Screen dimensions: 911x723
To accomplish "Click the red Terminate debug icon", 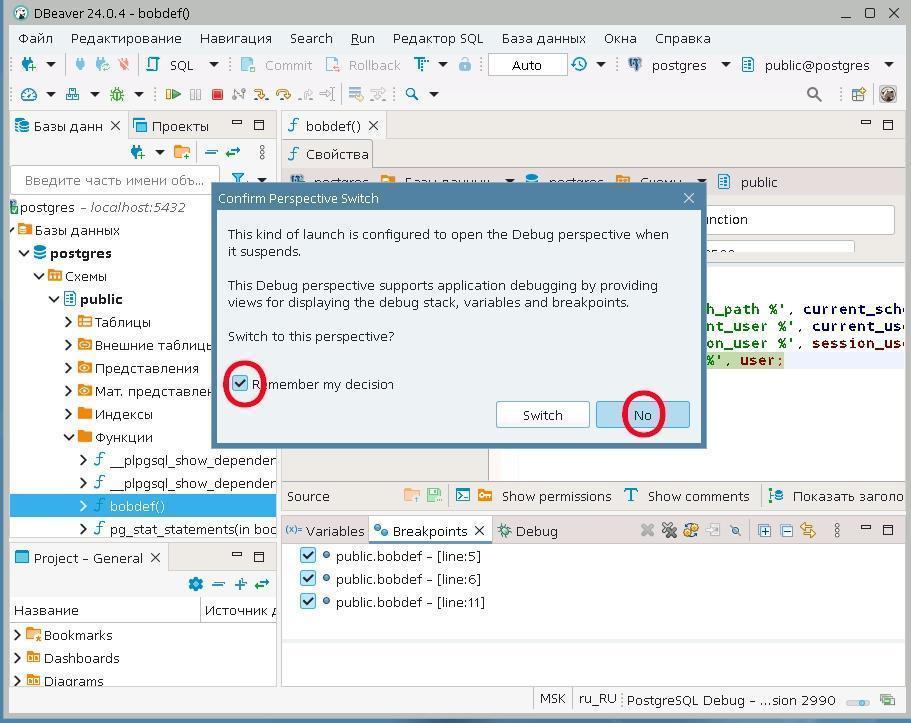I will click(217, 94).
